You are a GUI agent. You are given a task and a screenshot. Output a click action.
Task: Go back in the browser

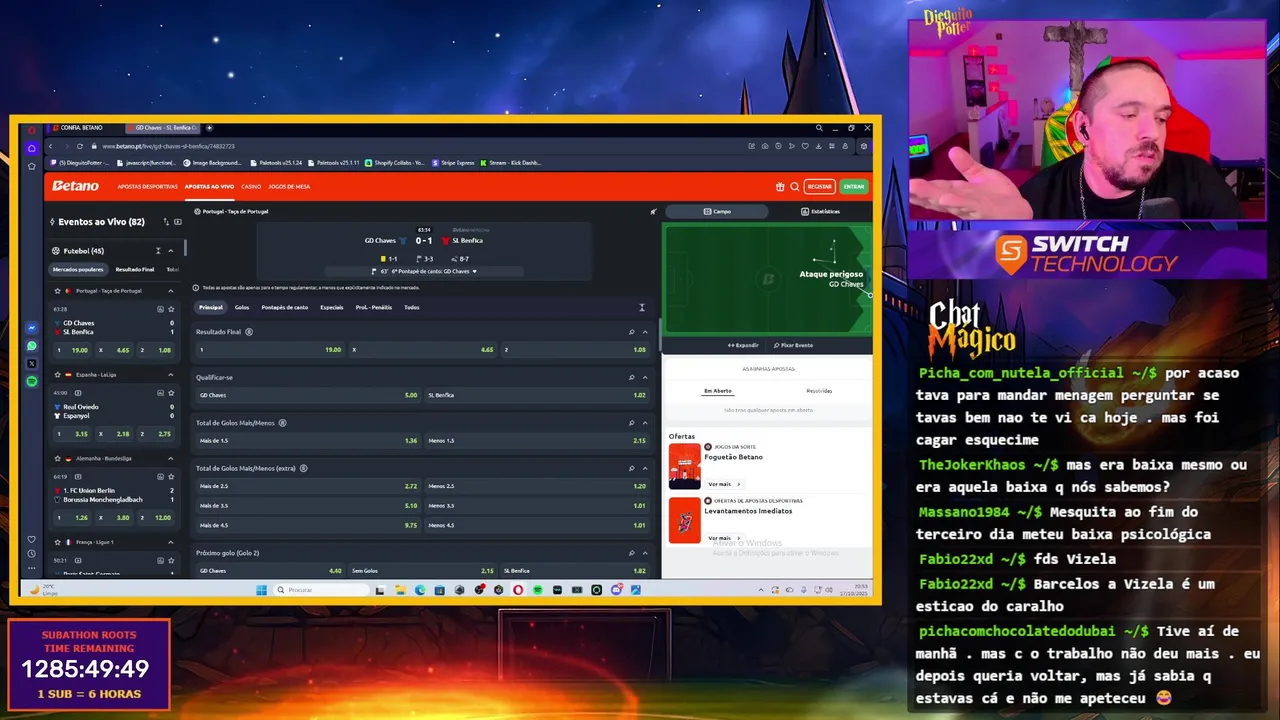(x=51, y=147)
